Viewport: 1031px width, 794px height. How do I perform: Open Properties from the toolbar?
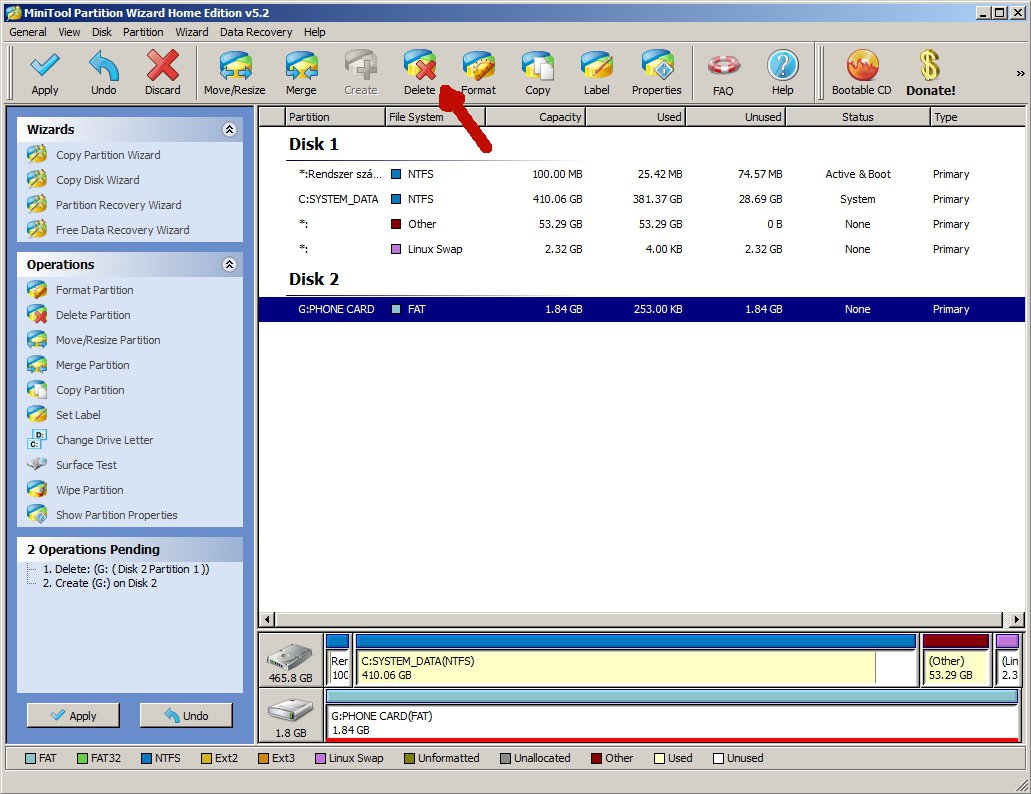(x=656, y=73)
